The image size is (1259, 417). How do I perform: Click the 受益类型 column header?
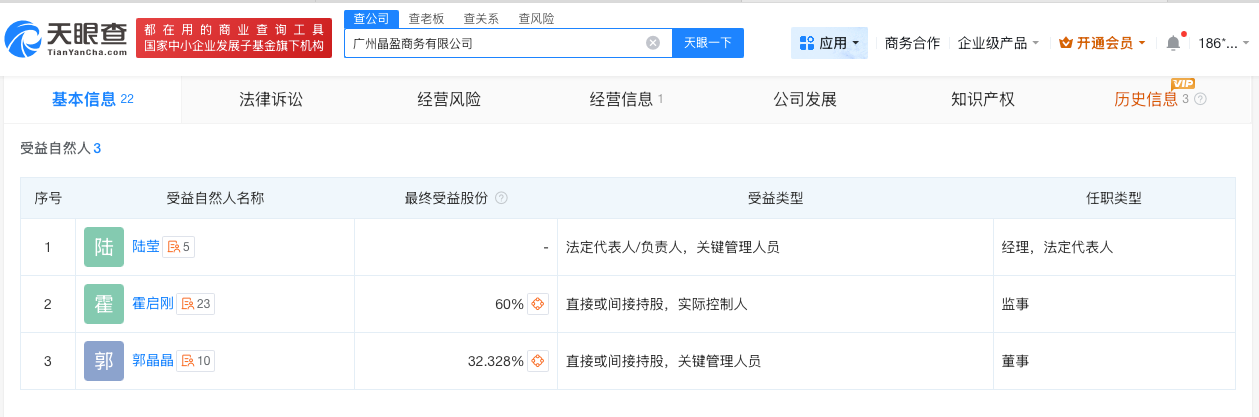775,198
